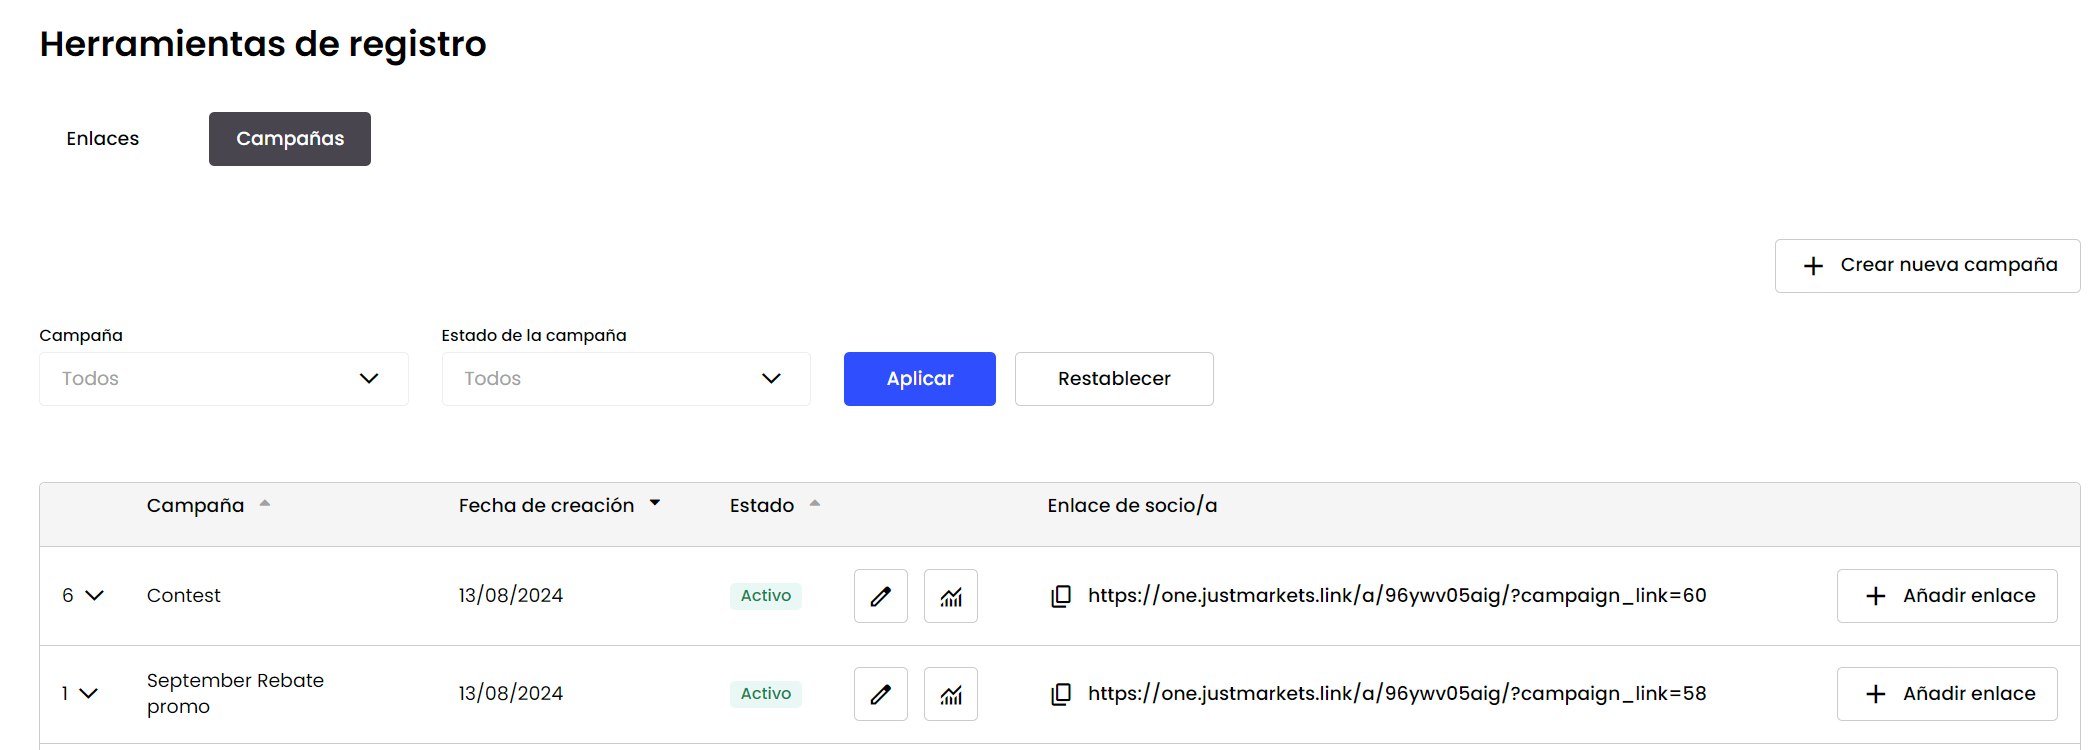The height and width of the screenshot is (750, 2099).
Task: Expand the Contest campaign row
Action: (x=94, y=596)
